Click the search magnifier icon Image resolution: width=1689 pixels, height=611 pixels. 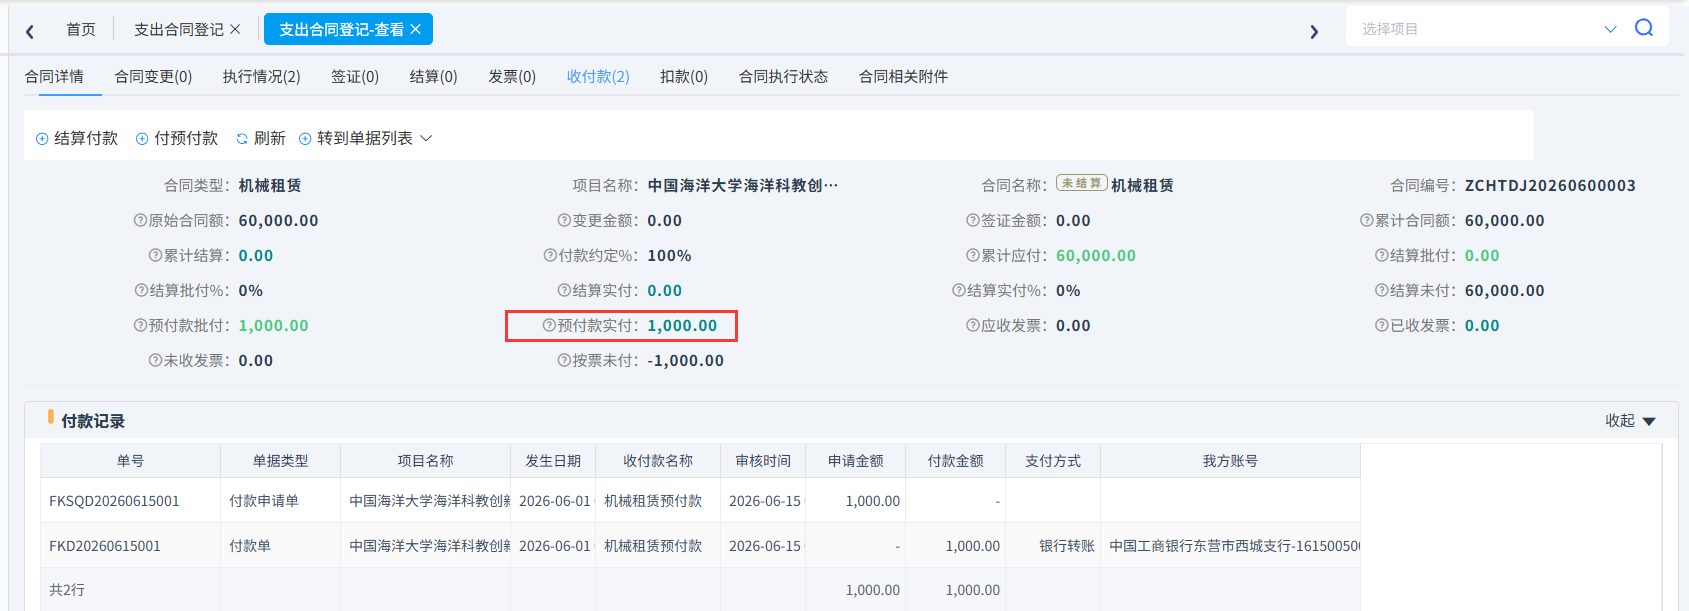click(x=1644, y=28)
